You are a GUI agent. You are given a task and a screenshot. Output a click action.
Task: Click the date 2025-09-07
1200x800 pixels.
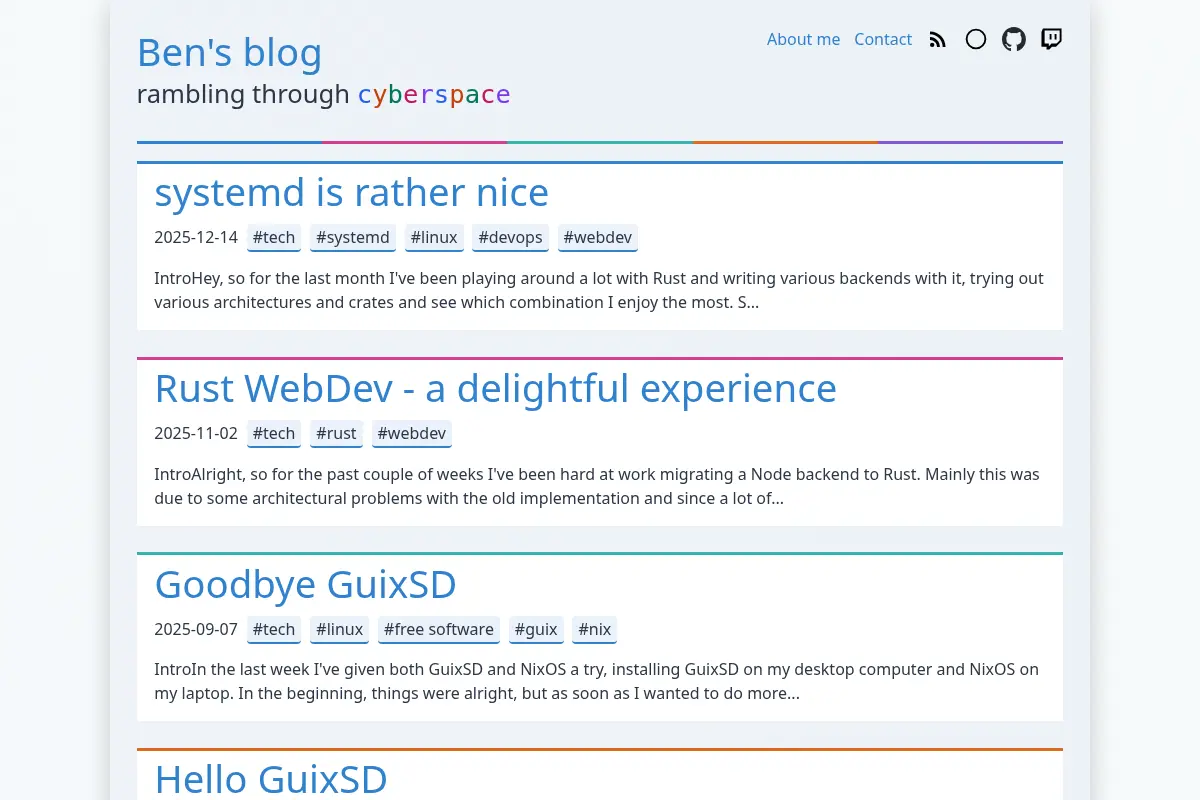[196, 629]
